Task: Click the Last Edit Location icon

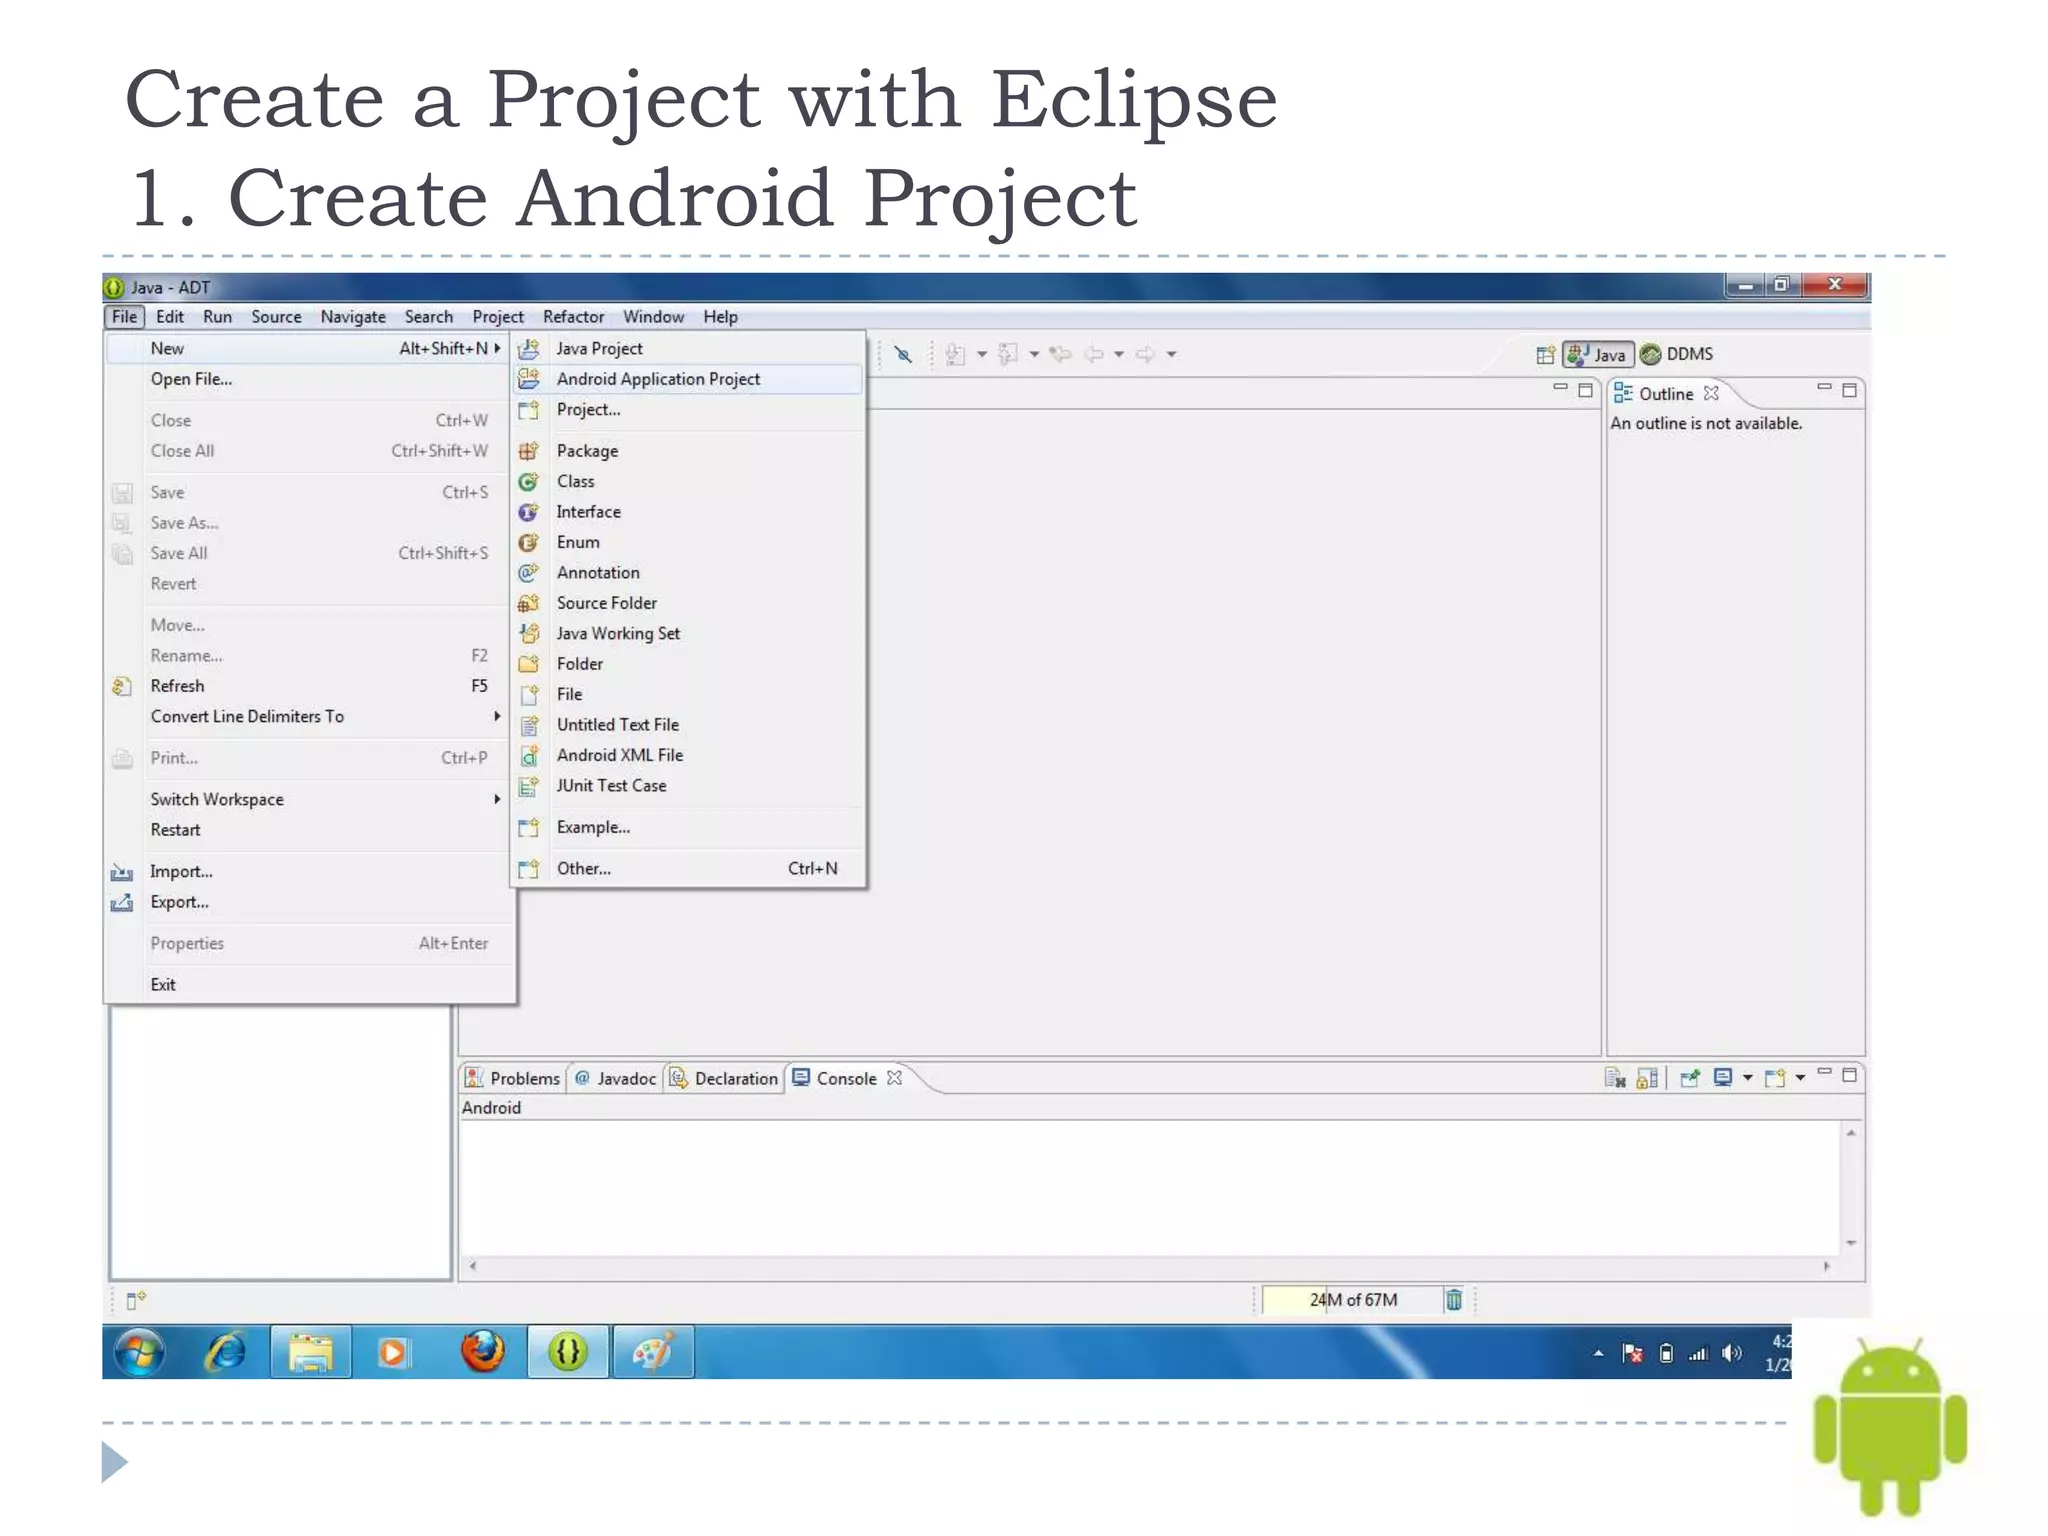Action: pyautogui.click(x=1060, y=354)
